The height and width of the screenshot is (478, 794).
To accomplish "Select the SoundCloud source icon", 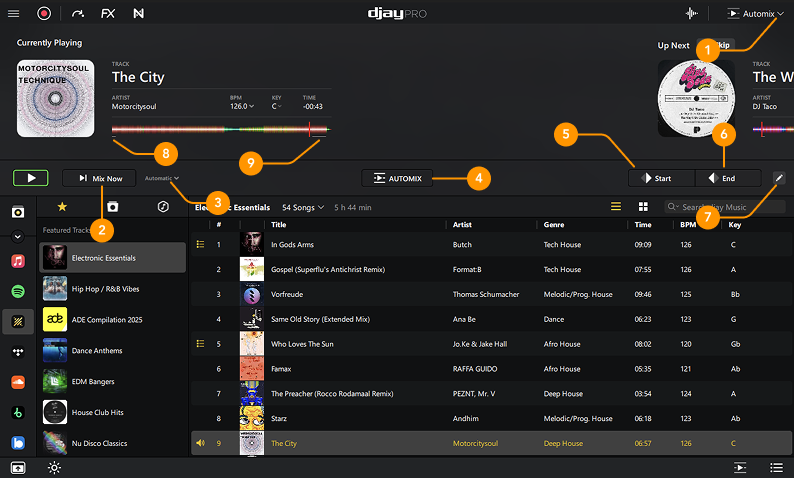I will [18, 382].
